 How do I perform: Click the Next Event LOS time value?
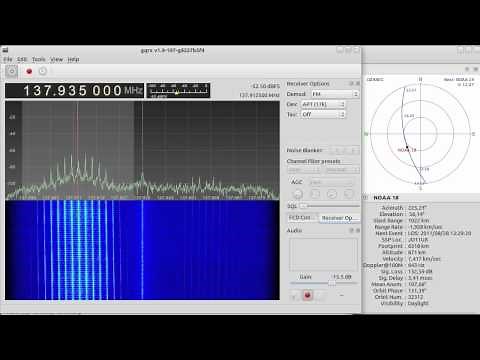(440, 233)
